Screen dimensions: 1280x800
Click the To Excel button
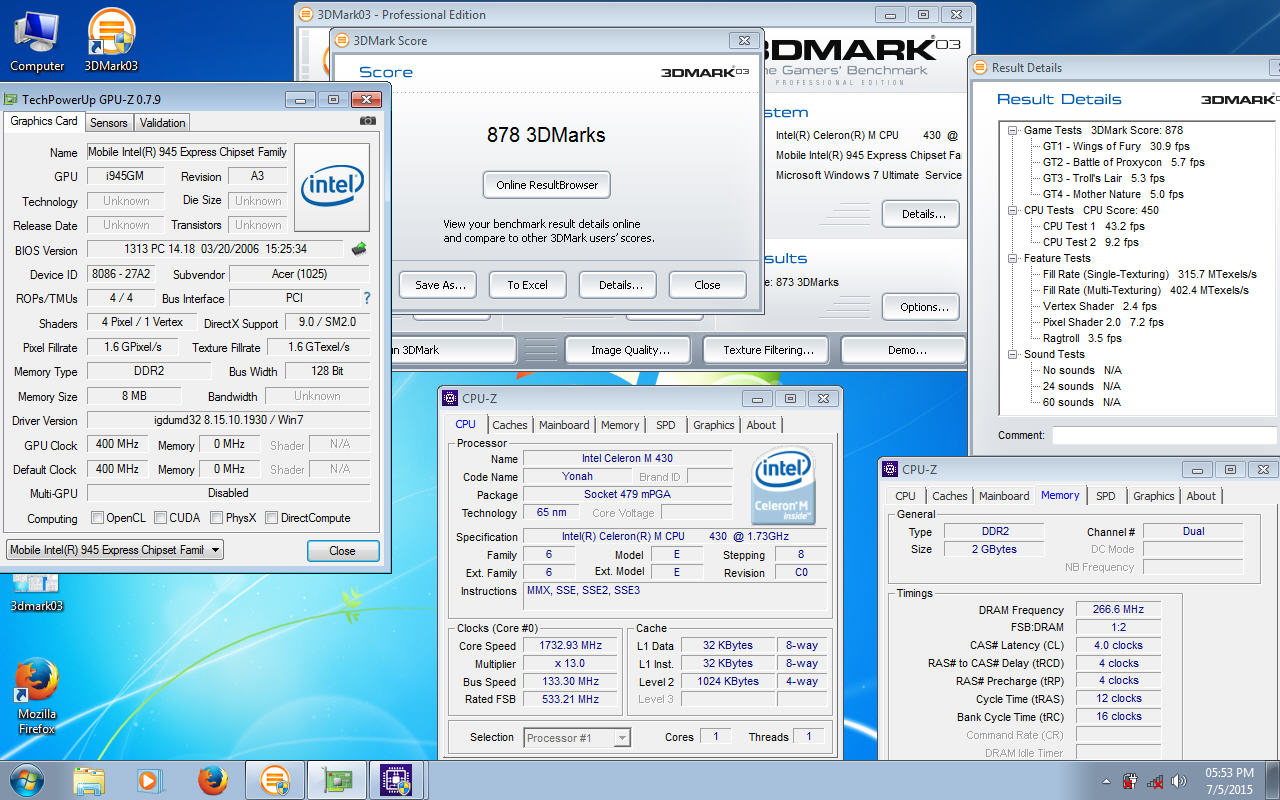tap(527, 285)
